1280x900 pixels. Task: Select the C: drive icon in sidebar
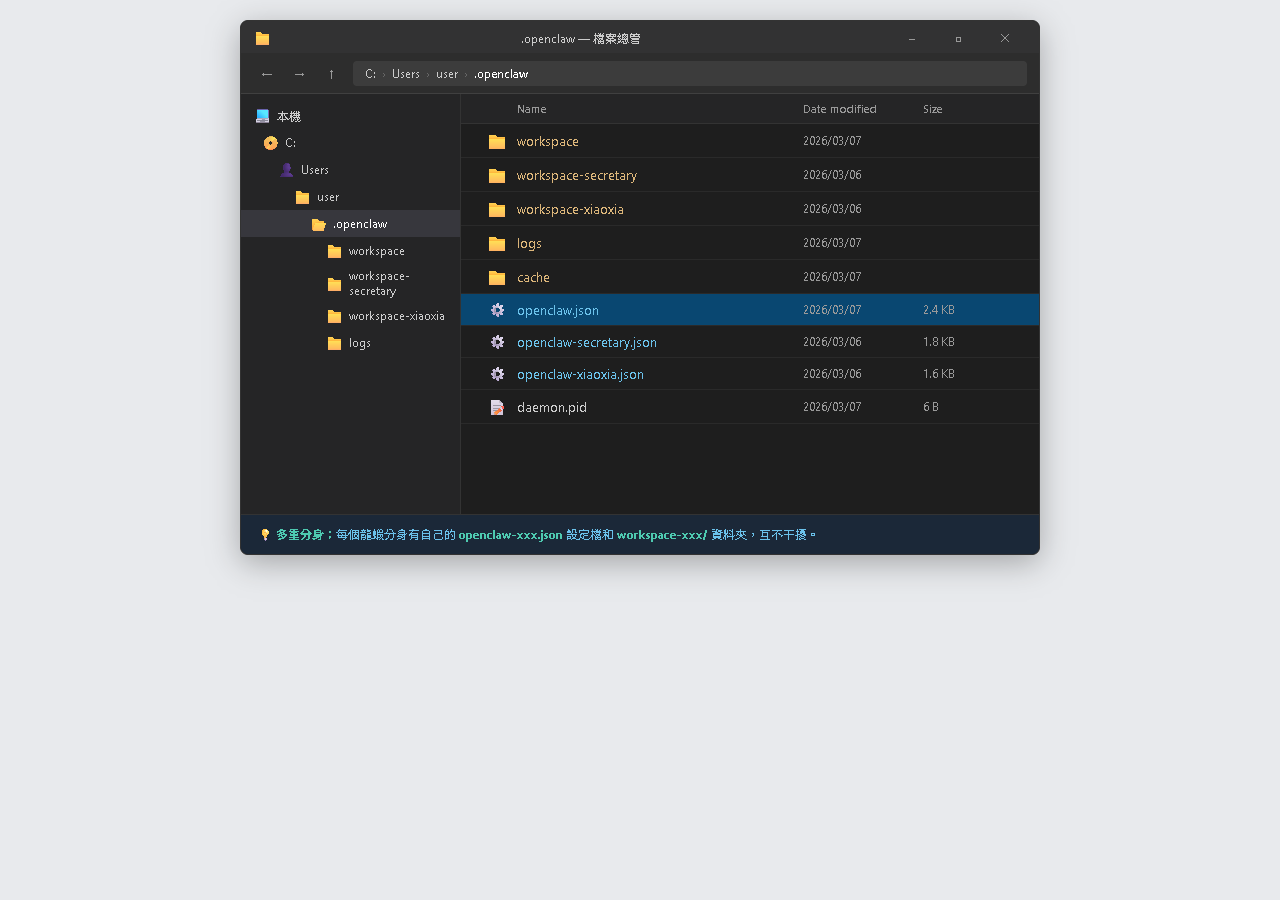[x=271, y=143]
